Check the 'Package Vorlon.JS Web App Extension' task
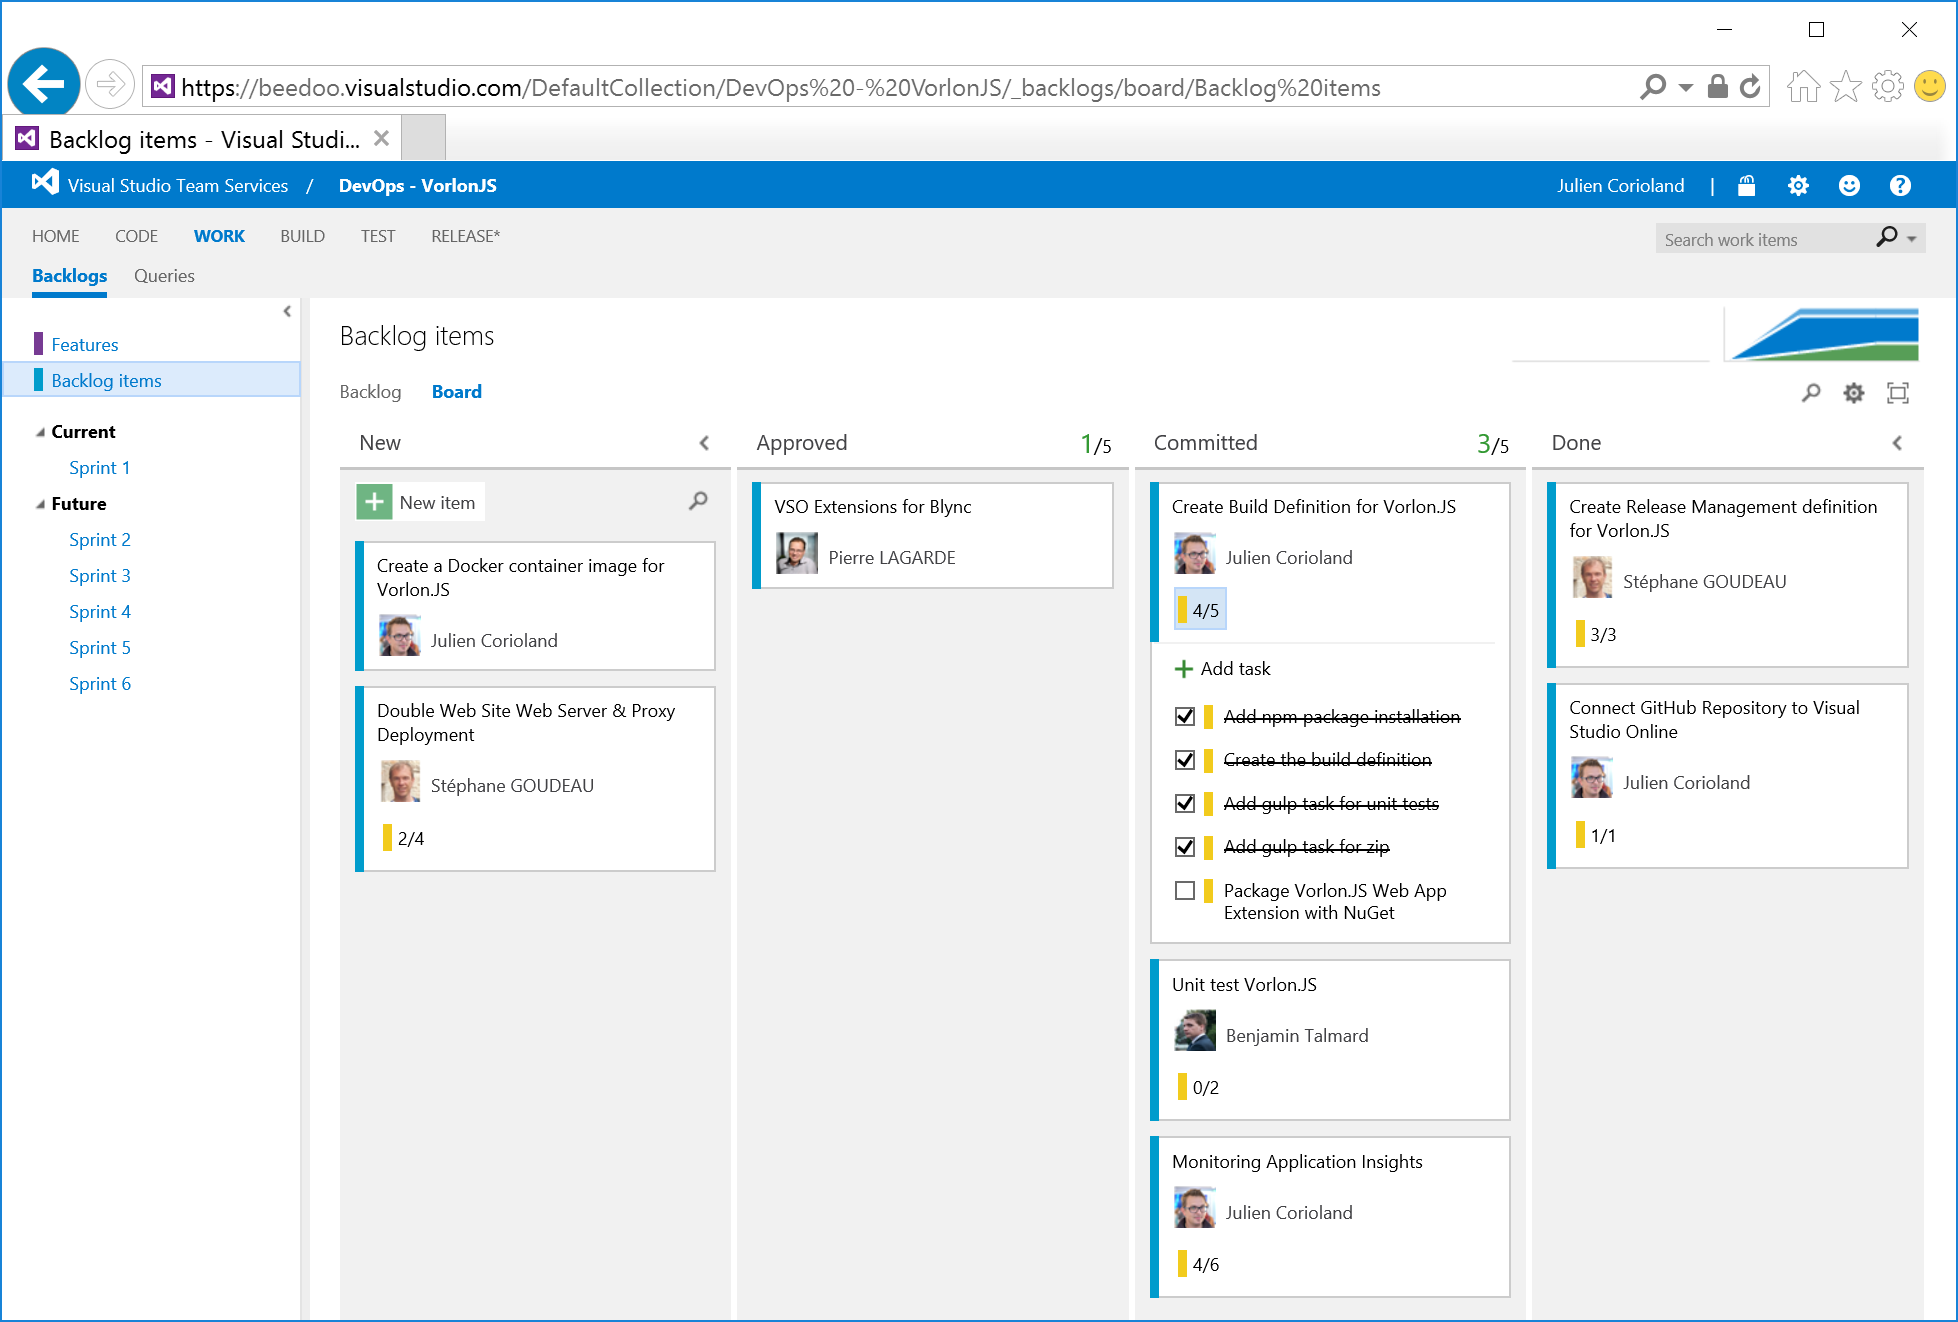The image size is (1958, 1322). (1185, 890)
